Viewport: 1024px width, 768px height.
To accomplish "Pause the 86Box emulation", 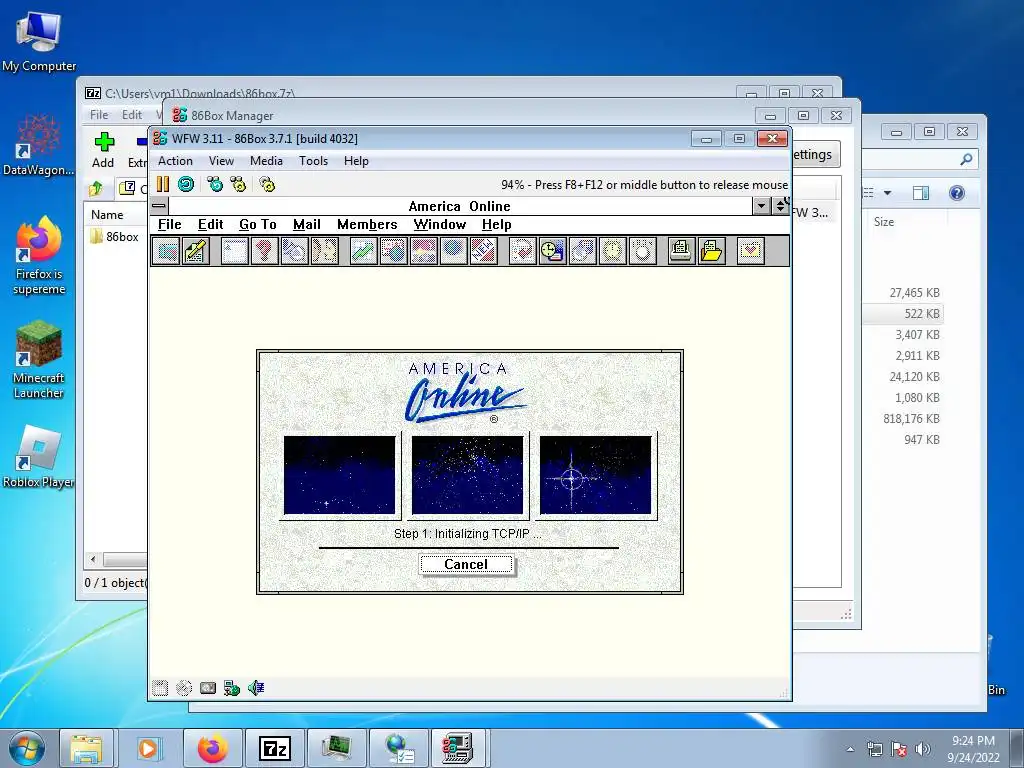I will 163,185.
